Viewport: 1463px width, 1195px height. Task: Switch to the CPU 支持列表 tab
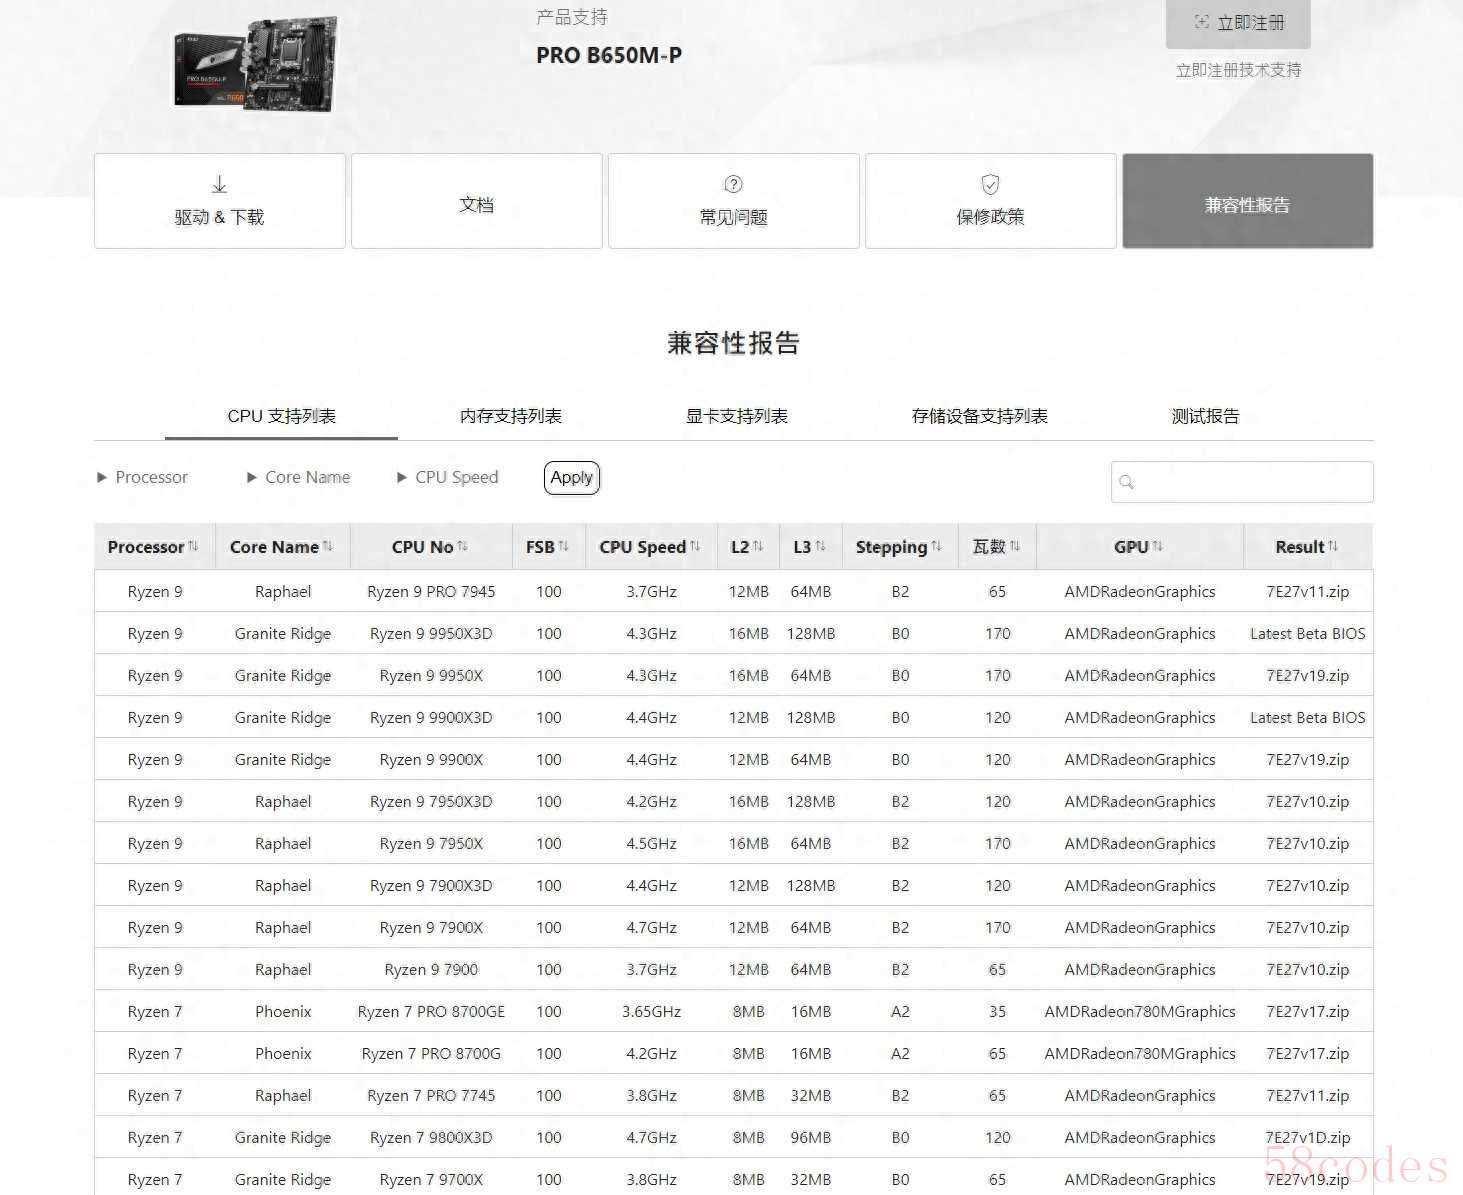pyautogui.click(x=281, y=416)
